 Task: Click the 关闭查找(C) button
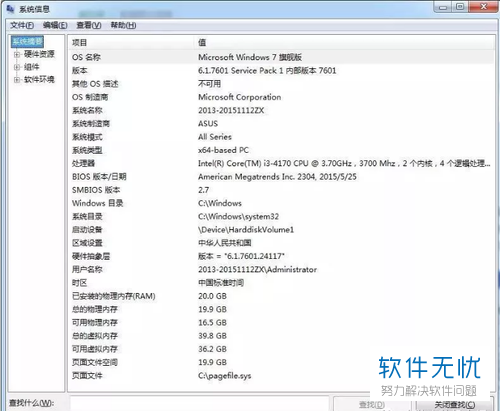click(x=455, y=405)
